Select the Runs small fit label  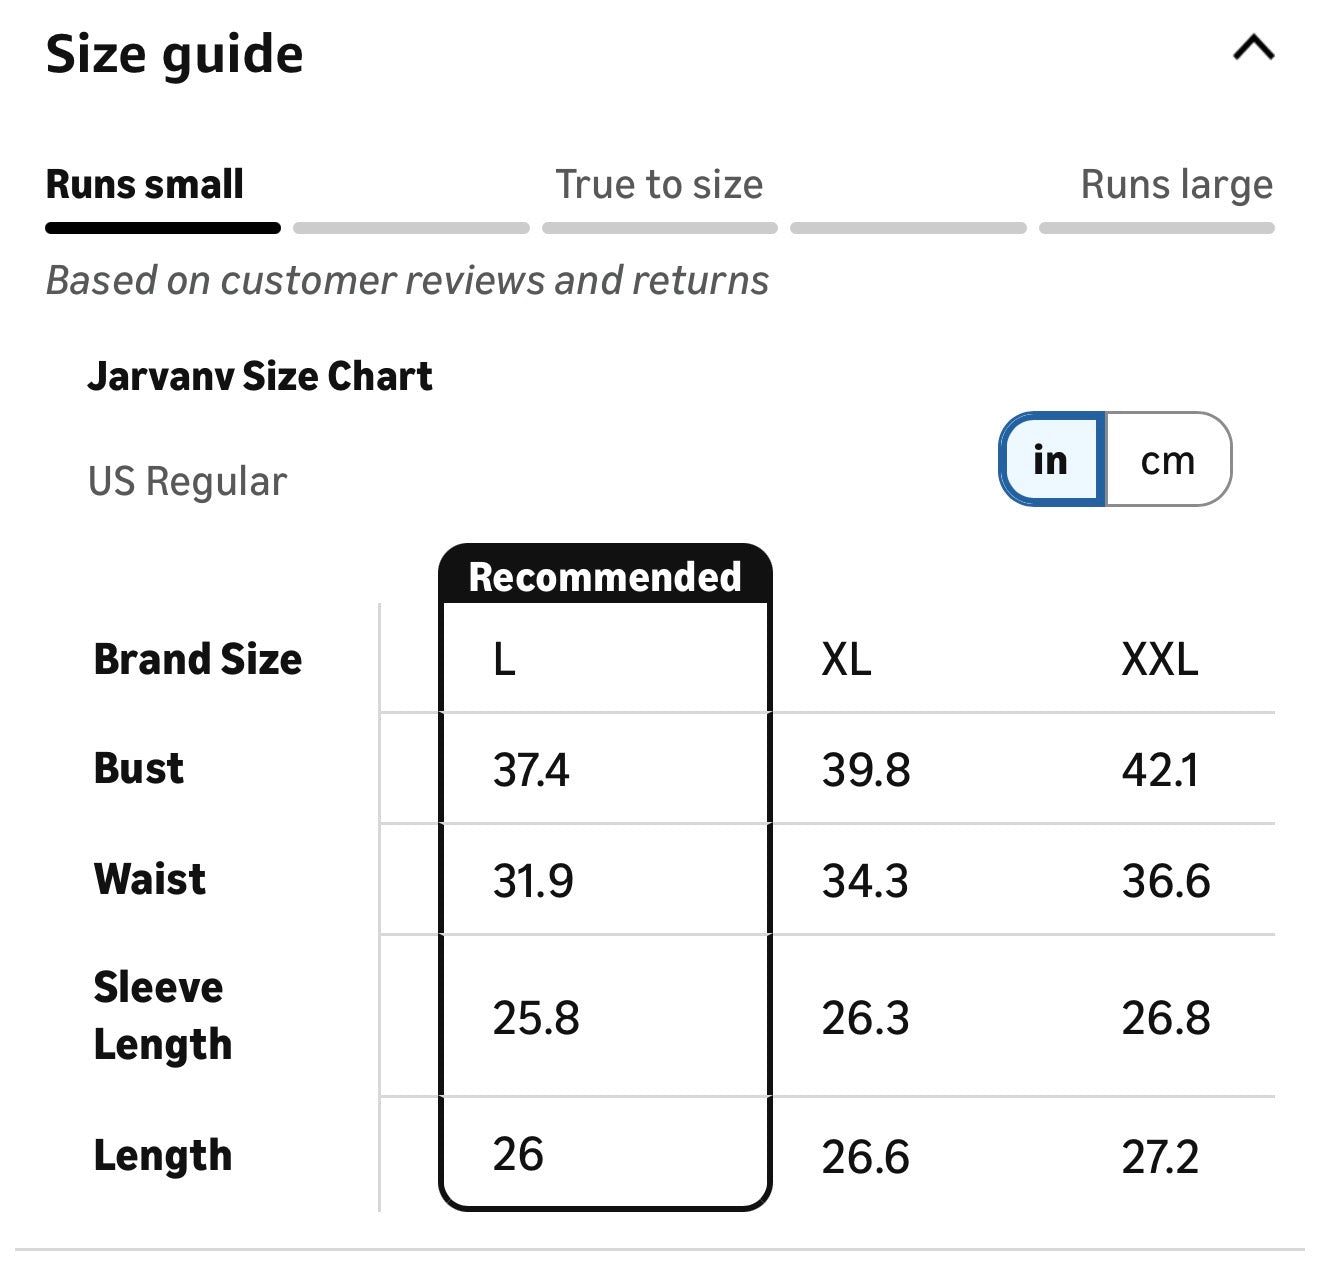pos(145,185)
